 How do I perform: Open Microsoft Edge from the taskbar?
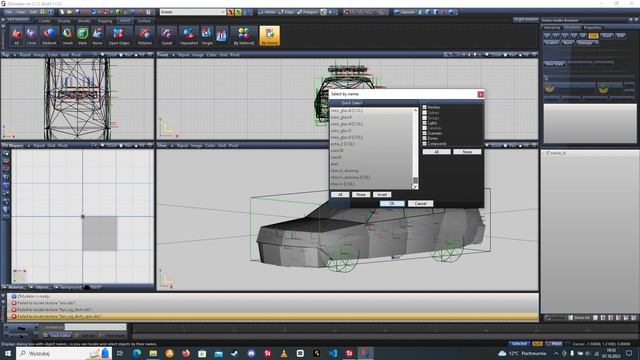pos(137,353)
